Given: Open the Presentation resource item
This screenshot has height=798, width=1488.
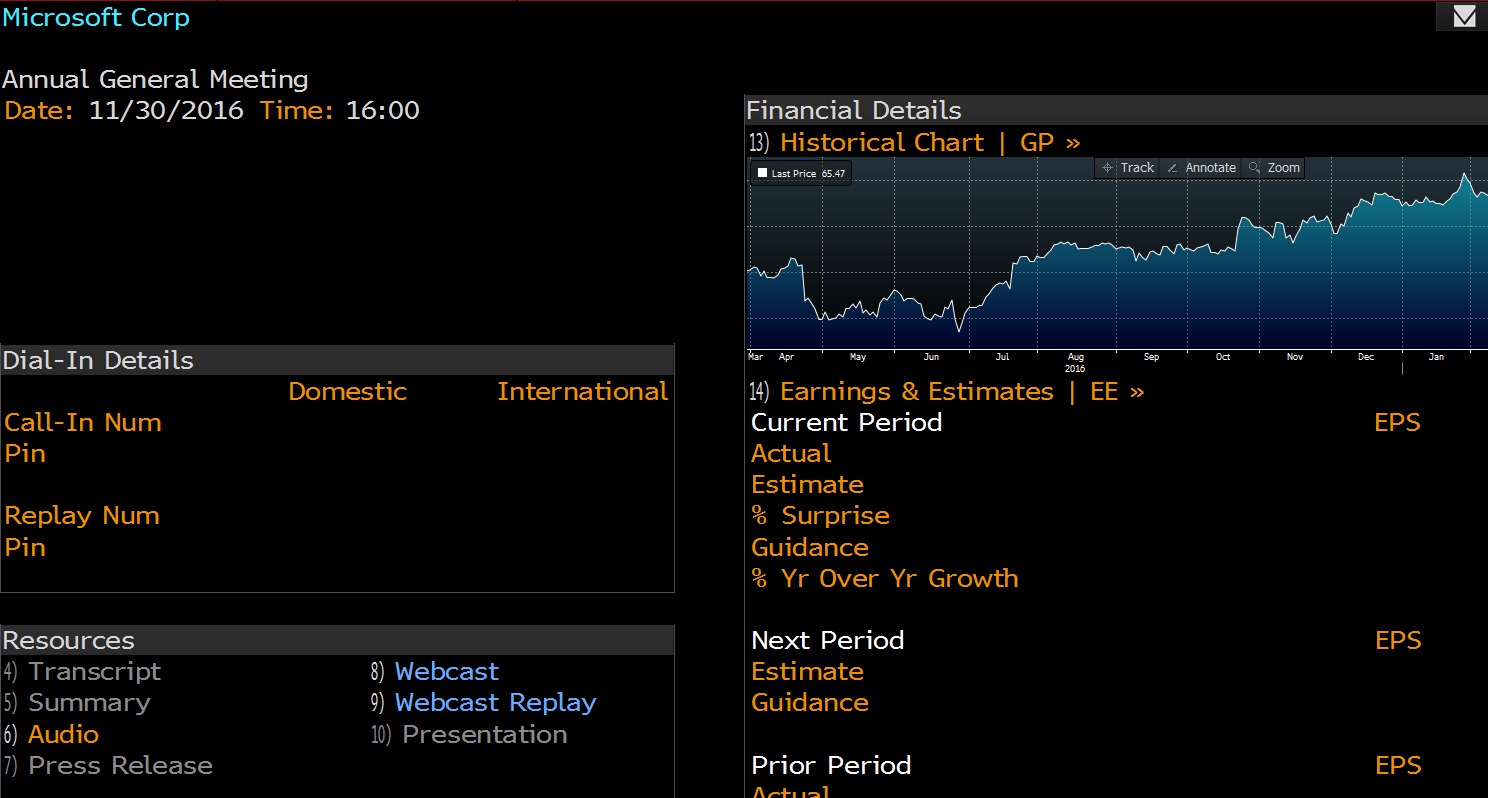Looking at the screenshot, I should pyautogui.click(x=484, y=734).
